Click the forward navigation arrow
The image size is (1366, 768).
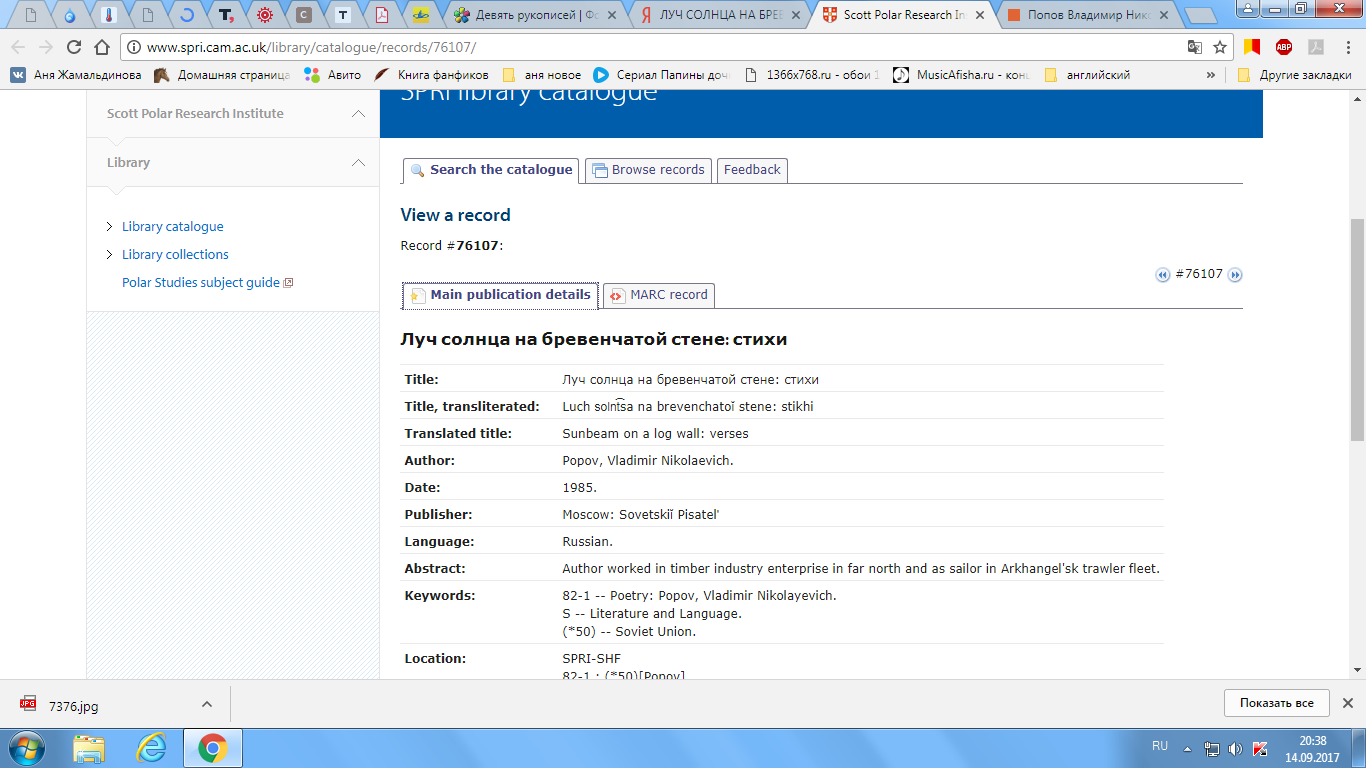(x=46, y=47)
